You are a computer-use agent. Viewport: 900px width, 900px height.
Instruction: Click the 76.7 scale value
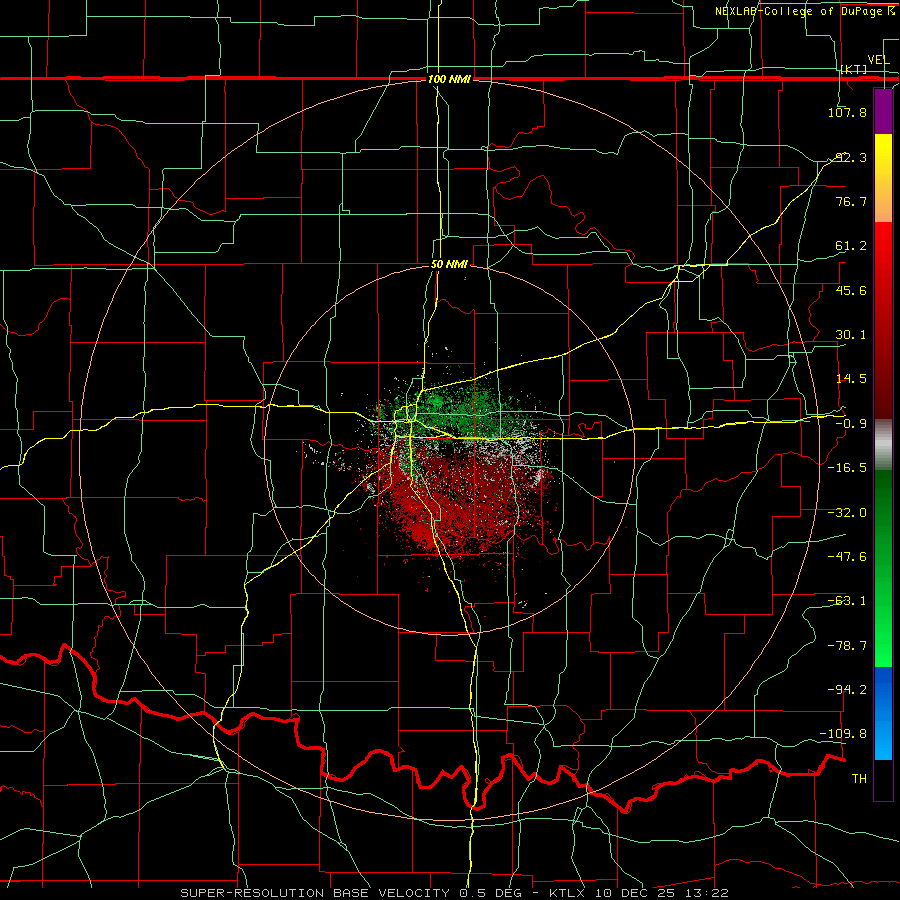click(x=851, y=201)
